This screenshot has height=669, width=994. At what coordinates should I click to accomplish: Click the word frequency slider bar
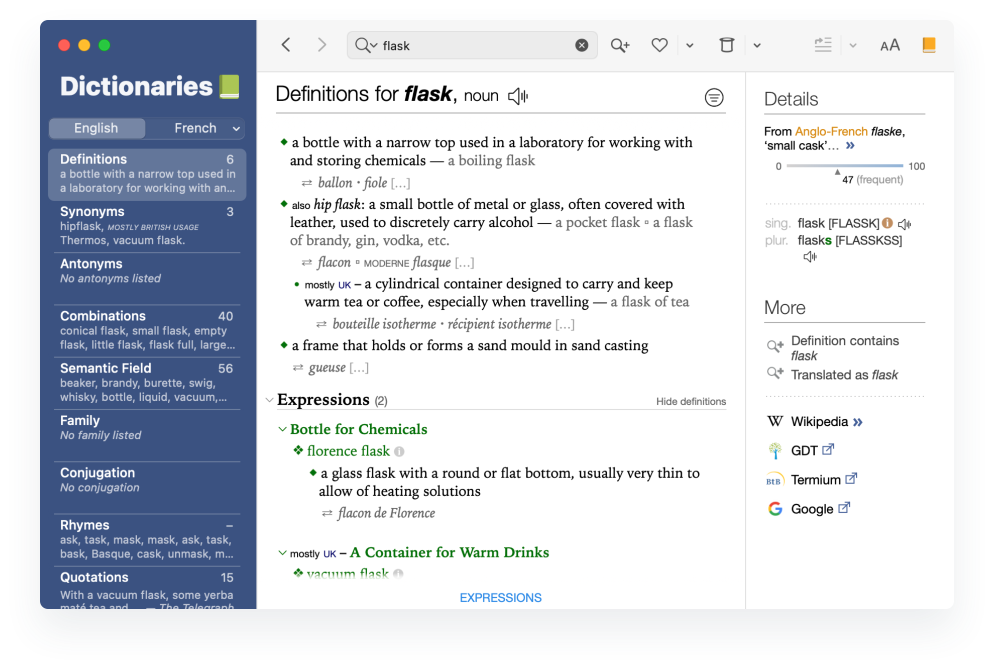[x=844, y=166]
